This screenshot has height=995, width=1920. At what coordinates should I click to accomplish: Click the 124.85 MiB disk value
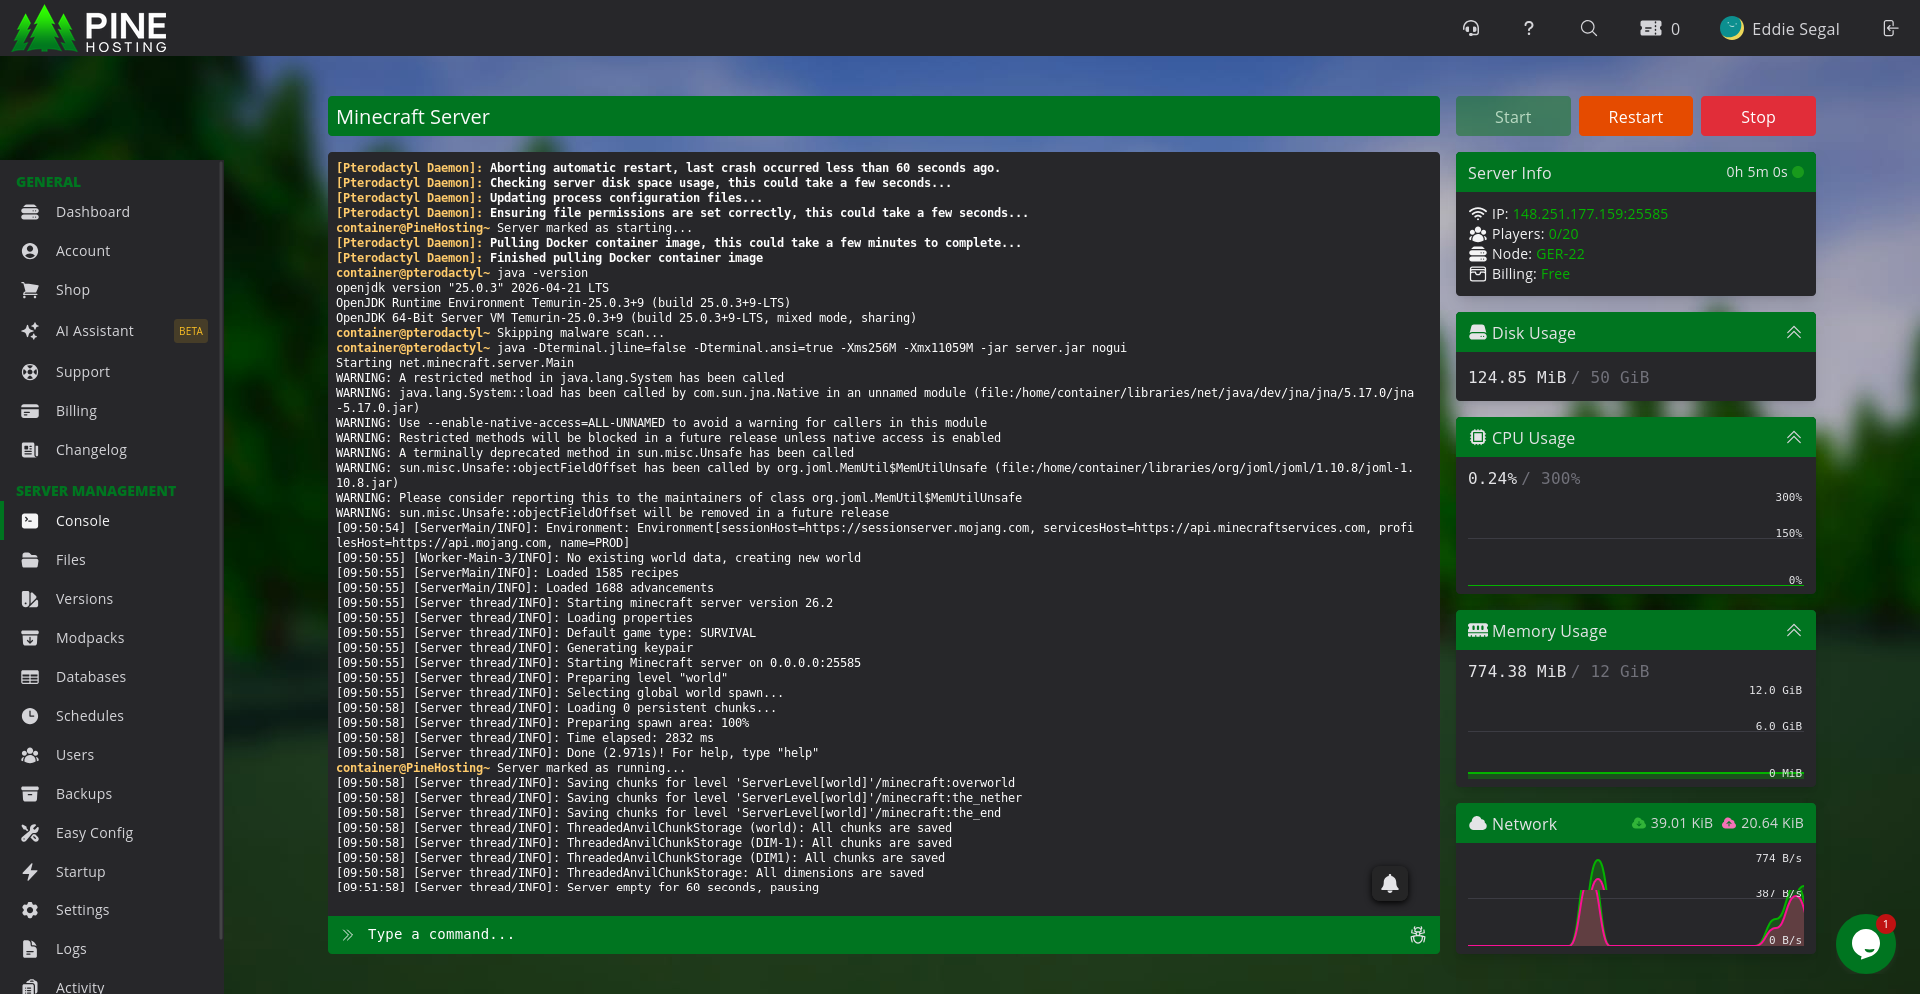[1516, 377]
